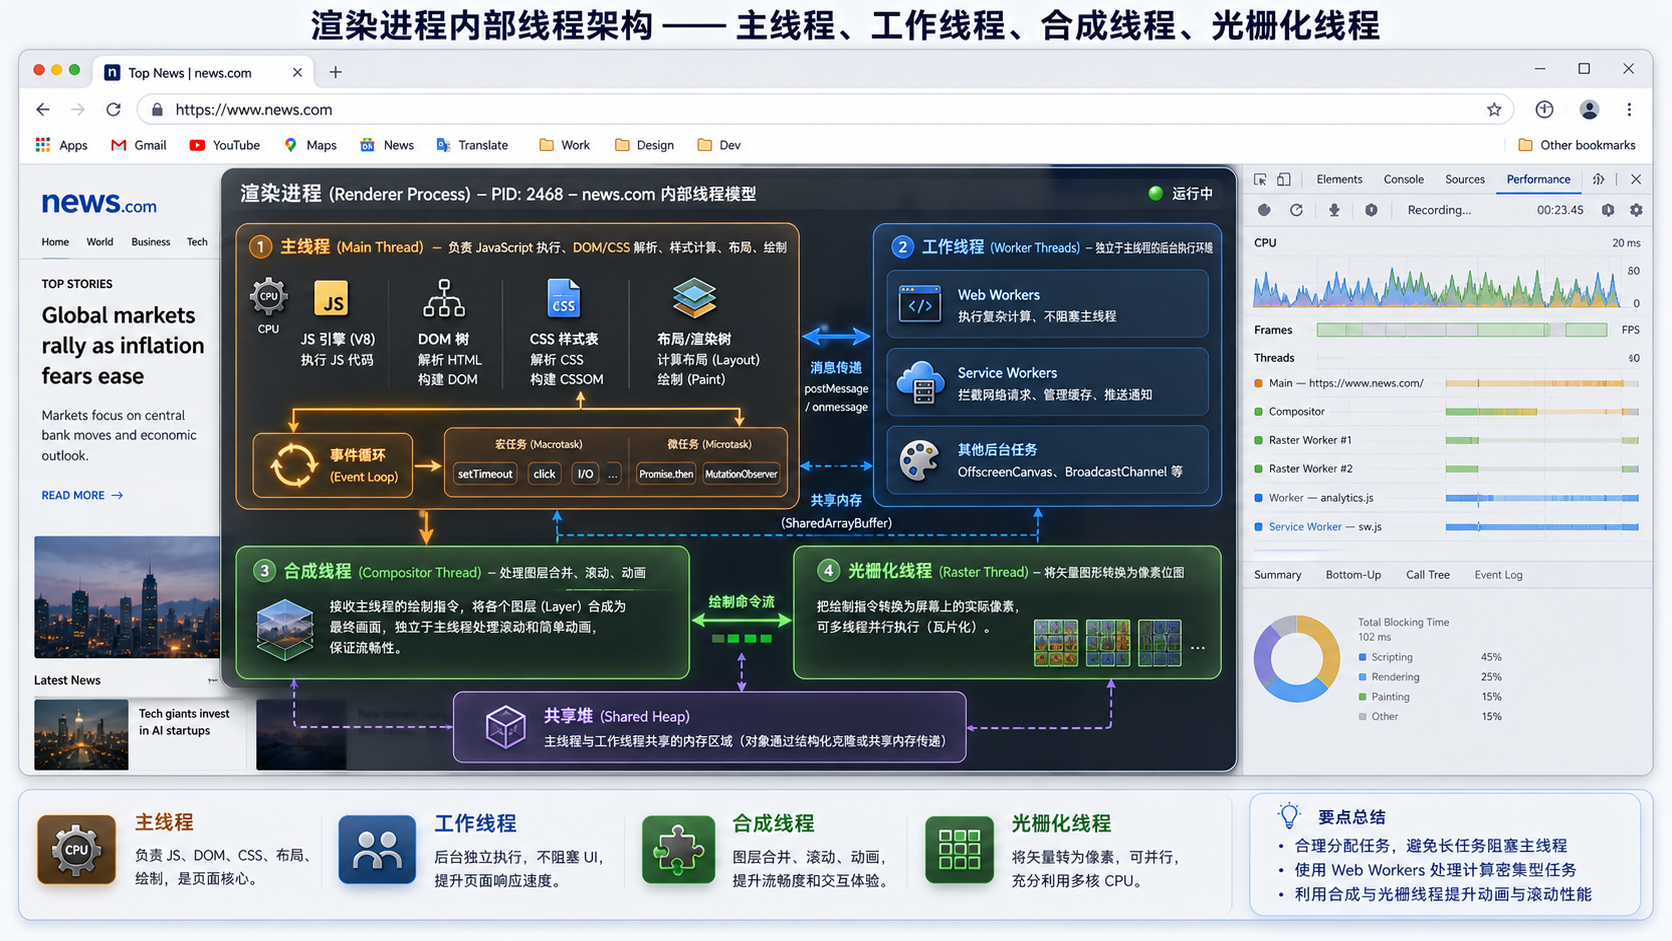This screenshot has width=1672, height=941.
Task: Open a new tab with plus button
Action: (335, 72)
